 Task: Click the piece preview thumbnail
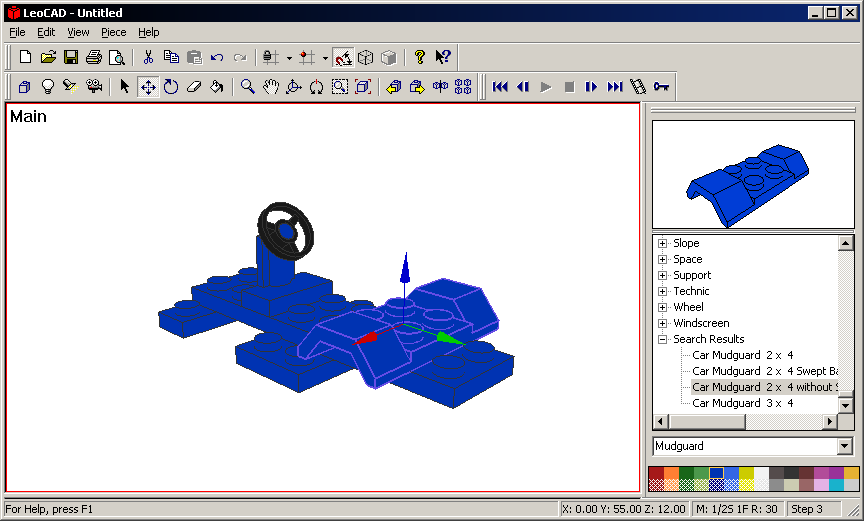coord(753,175)
